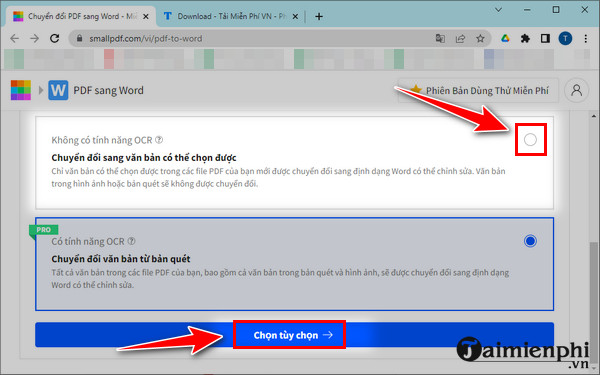Open the user account icon on Smallpdf
600x375 pixels.
tap(576, 90)
